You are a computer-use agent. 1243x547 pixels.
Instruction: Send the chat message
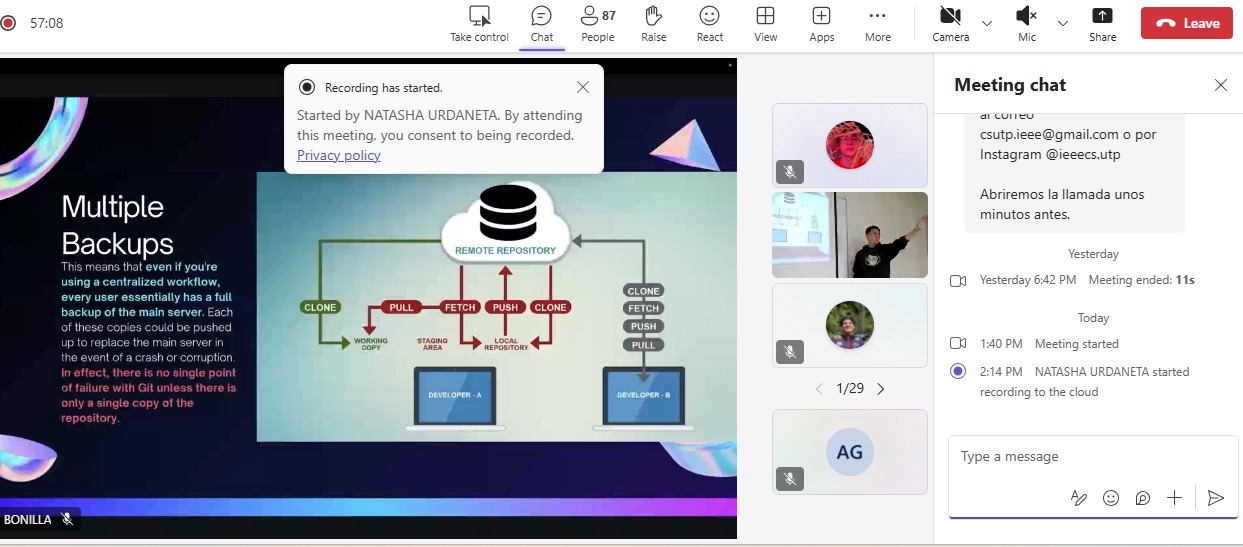(x=1215, y=498)
